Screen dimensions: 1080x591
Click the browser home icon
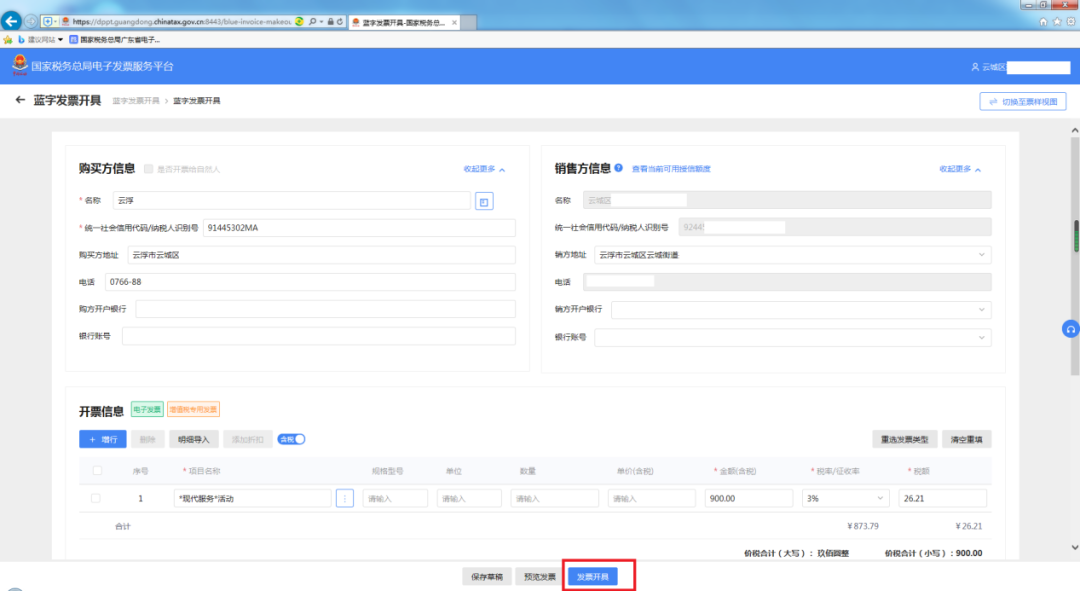1043,22
